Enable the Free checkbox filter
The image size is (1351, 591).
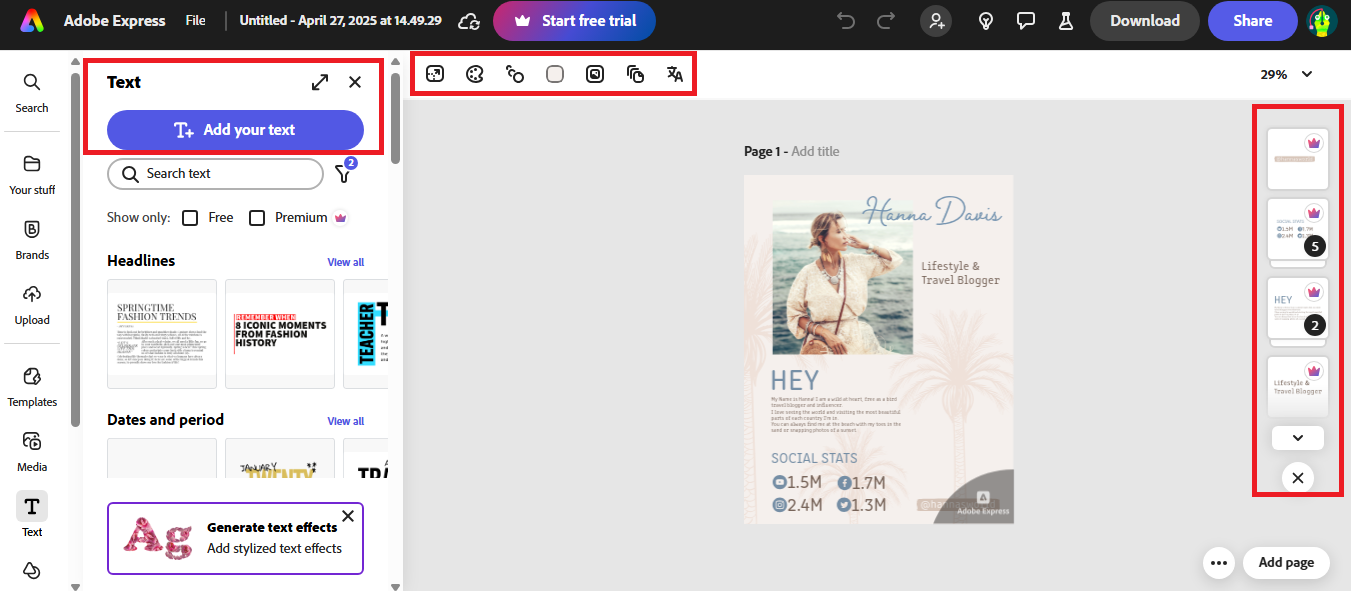(190, 218)
